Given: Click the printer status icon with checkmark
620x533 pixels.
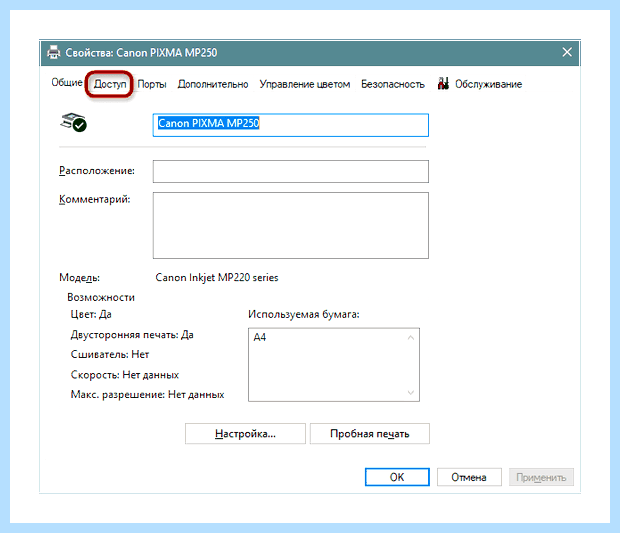Looking at the screenshot, I should point(74,122).
